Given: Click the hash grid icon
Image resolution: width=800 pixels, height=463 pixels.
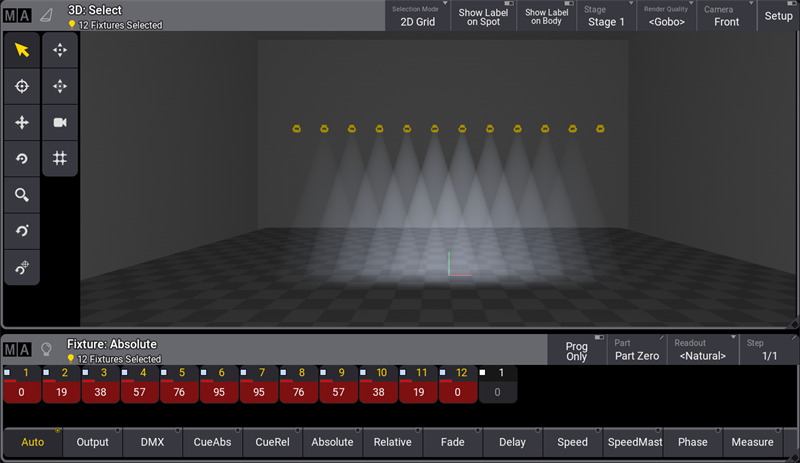Looking at the screenshot, I should tap(60, 158).
